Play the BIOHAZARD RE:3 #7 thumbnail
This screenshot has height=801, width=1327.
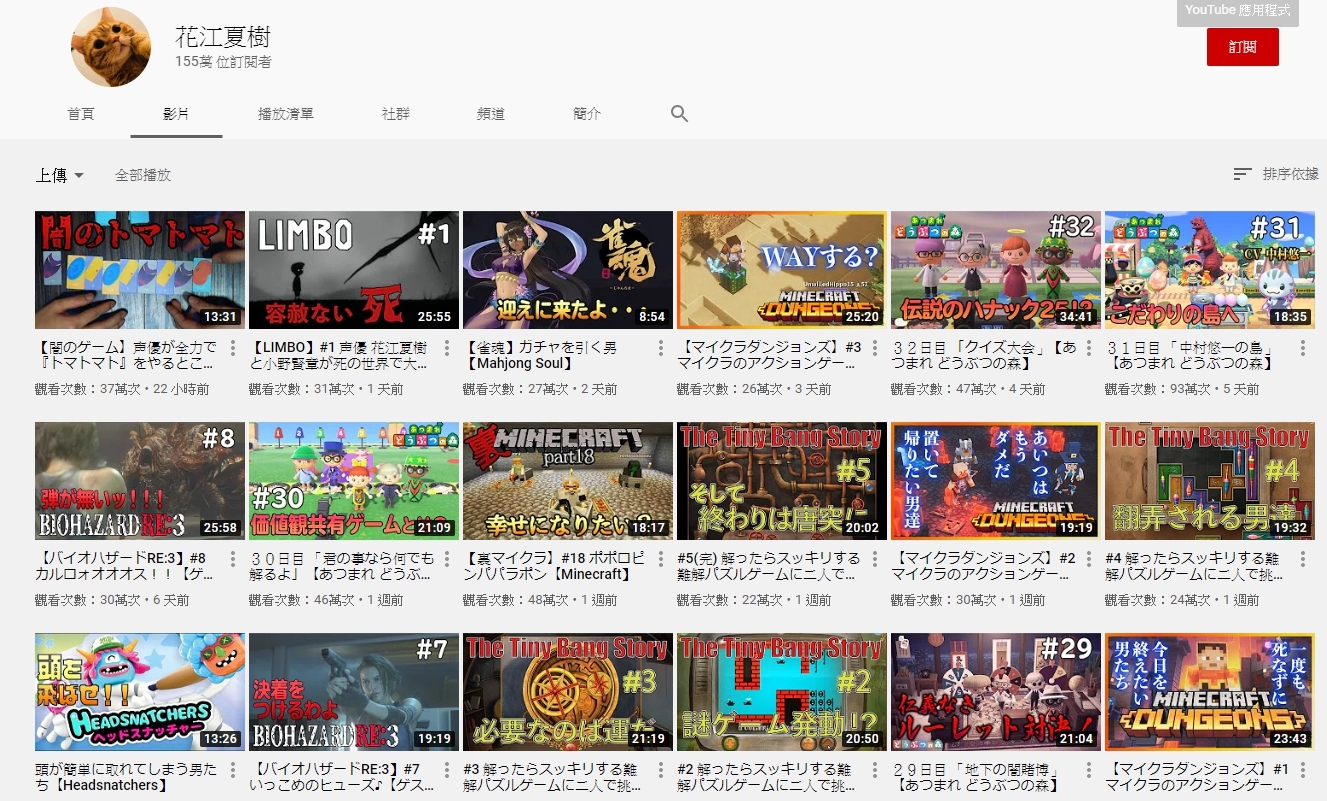(x=354, y=692)
